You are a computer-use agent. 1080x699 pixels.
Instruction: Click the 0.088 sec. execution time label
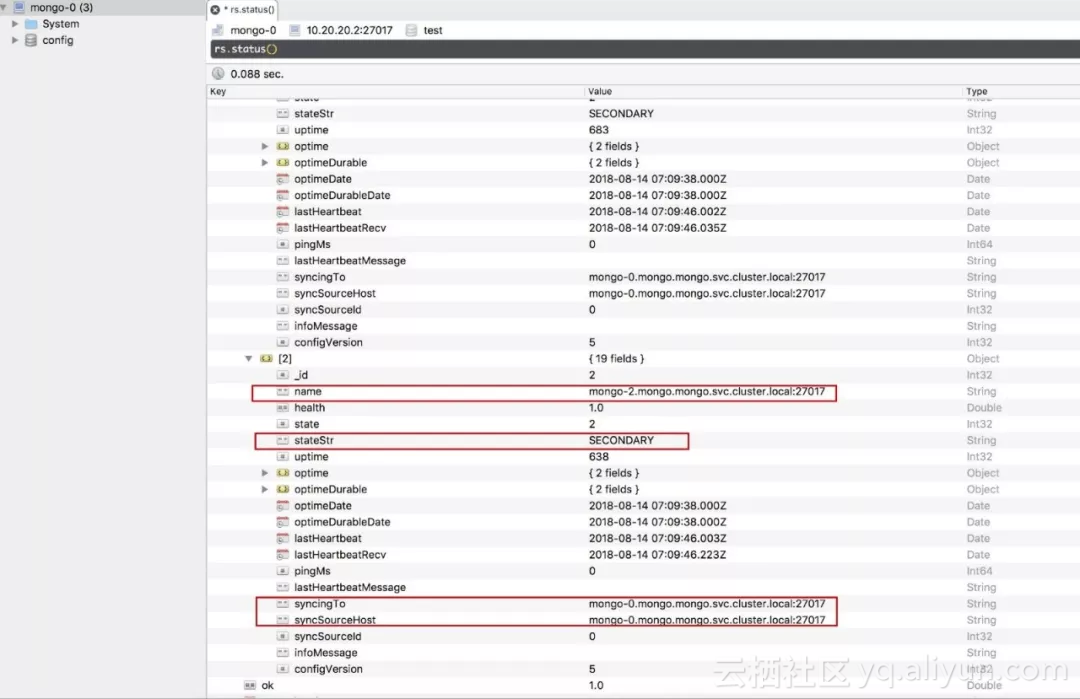coord(257,74)
